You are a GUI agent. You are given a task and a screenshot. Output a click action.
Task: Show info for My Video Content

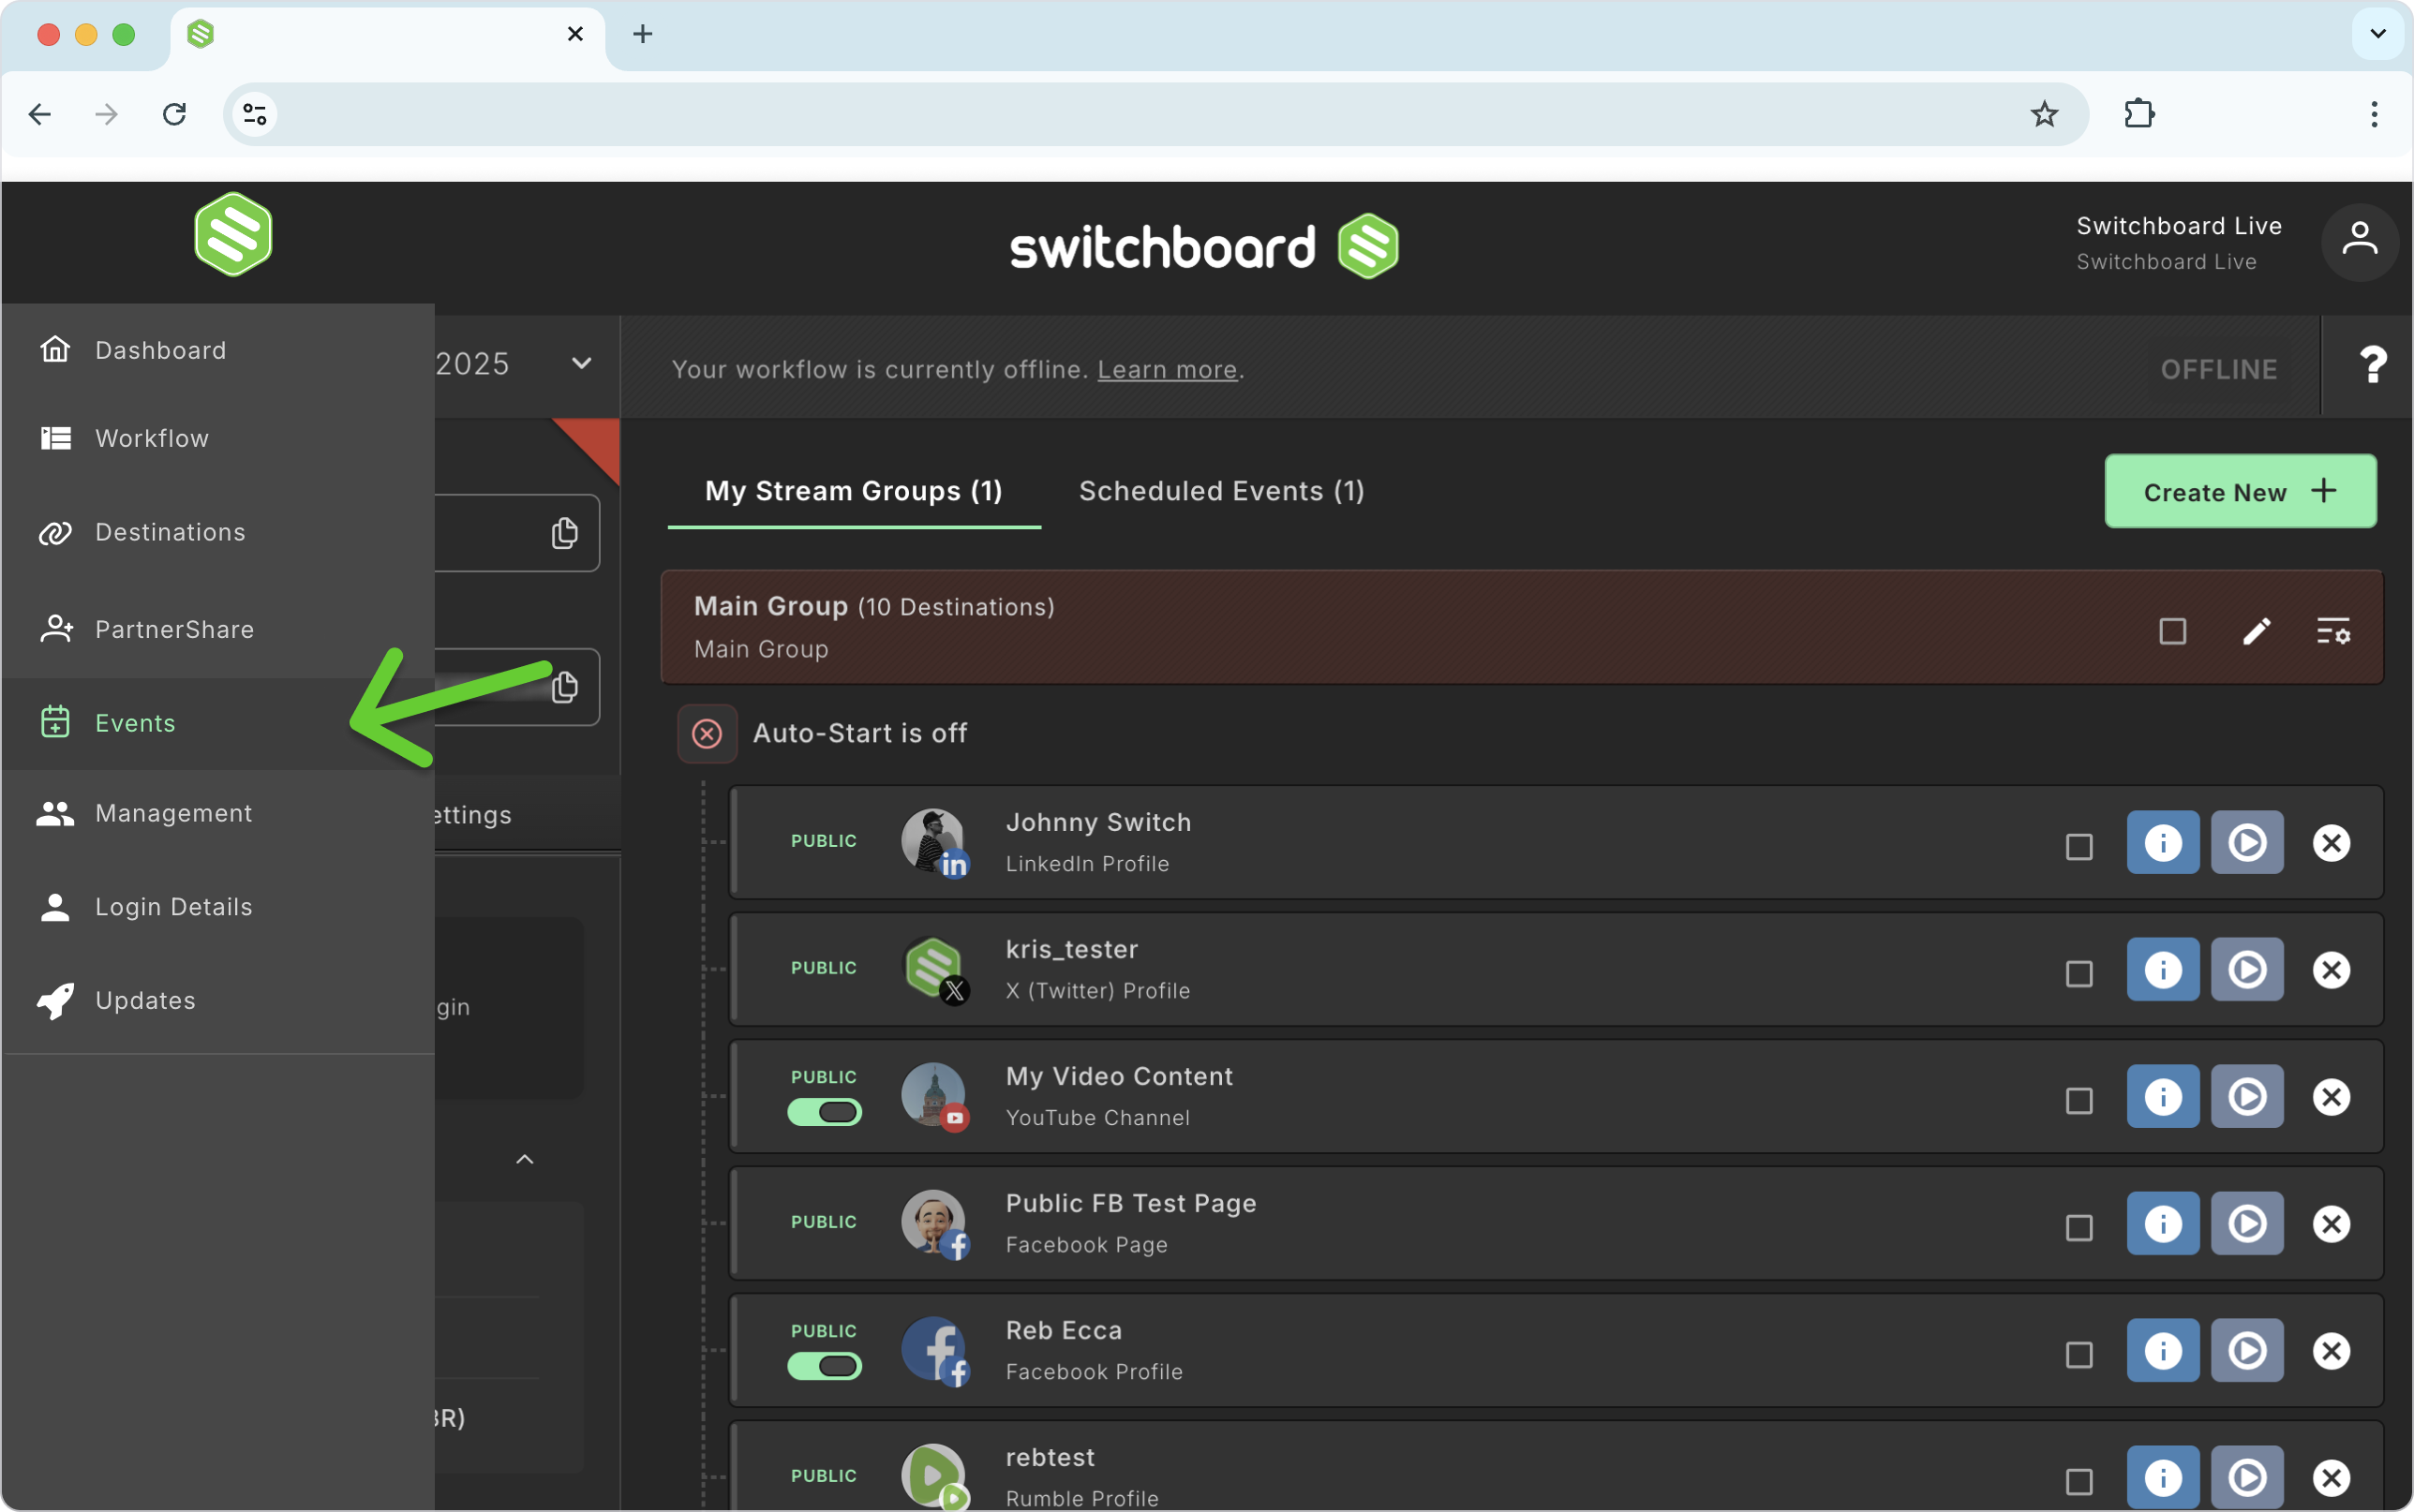(x=2163, y=1096)
